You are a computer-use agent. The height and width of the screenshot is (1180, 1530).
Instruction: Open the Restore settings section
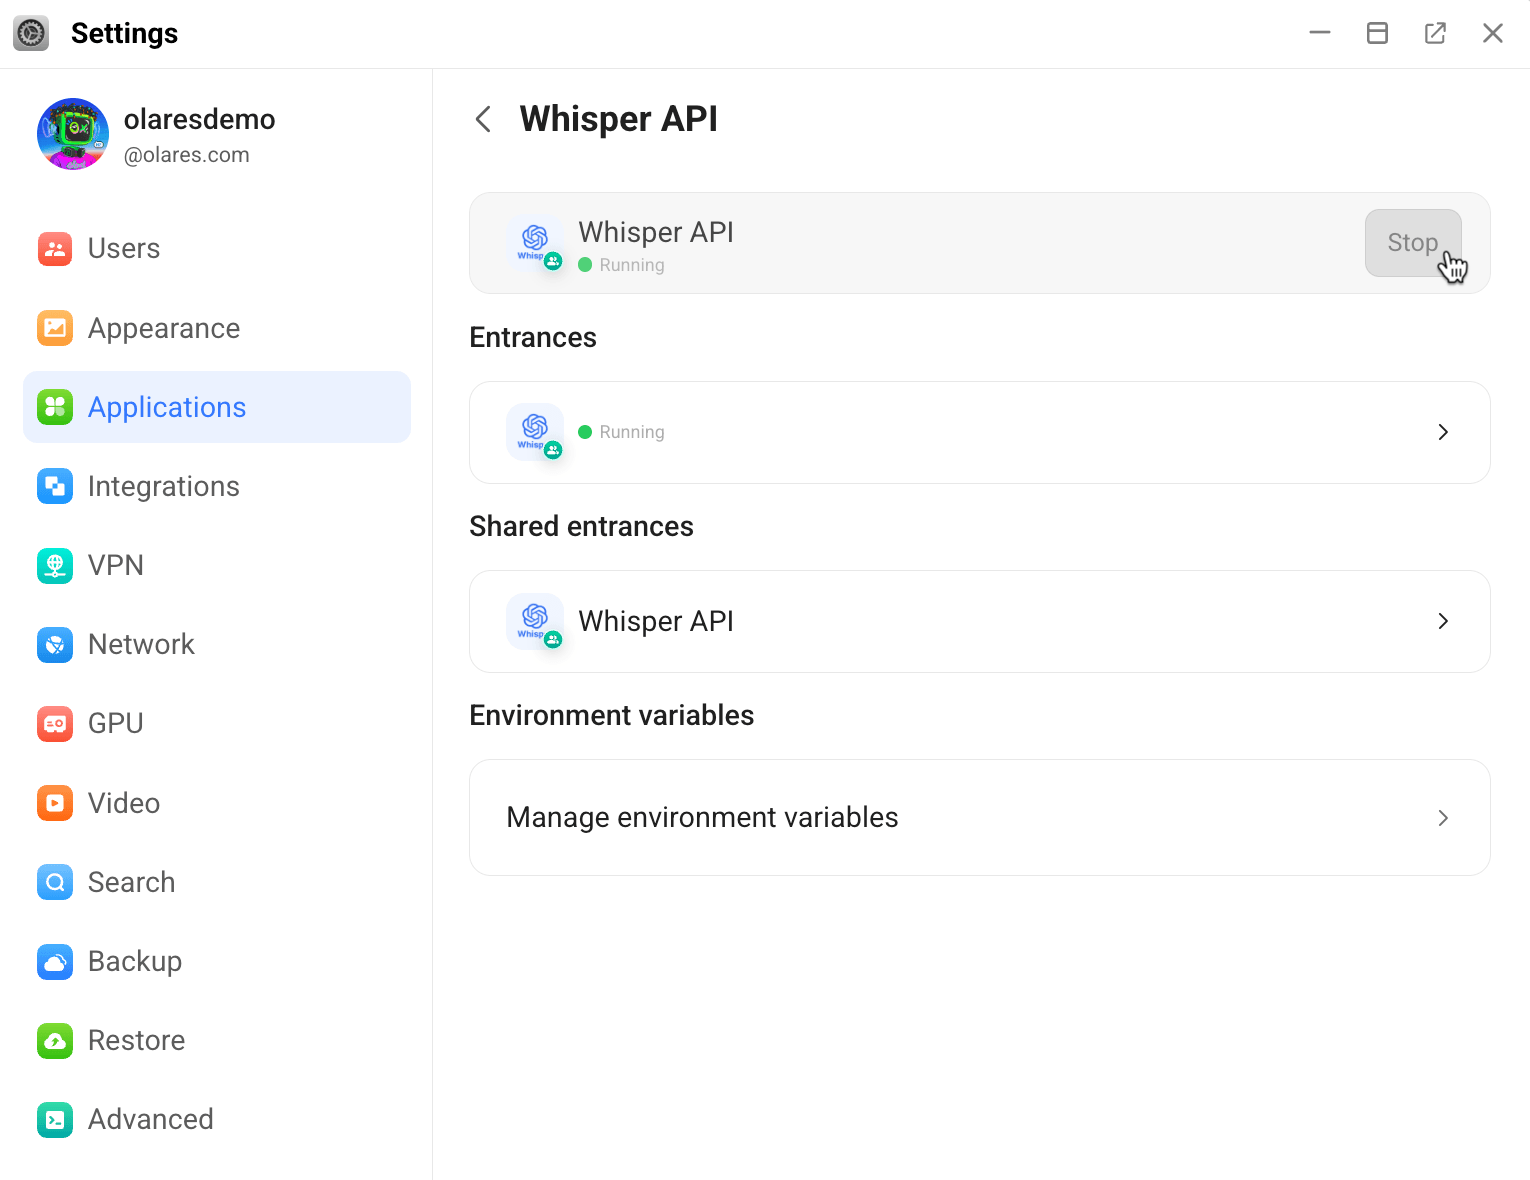point(136,1040)
